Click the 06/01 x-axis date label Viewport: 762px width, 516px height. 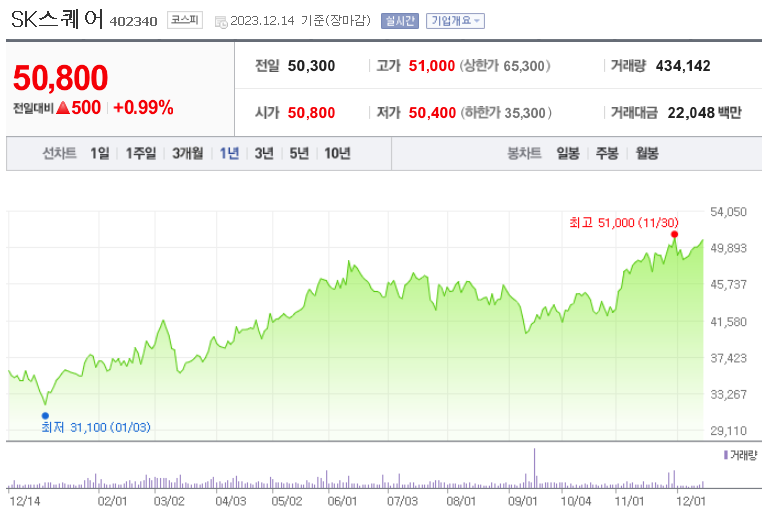(342, 501)
